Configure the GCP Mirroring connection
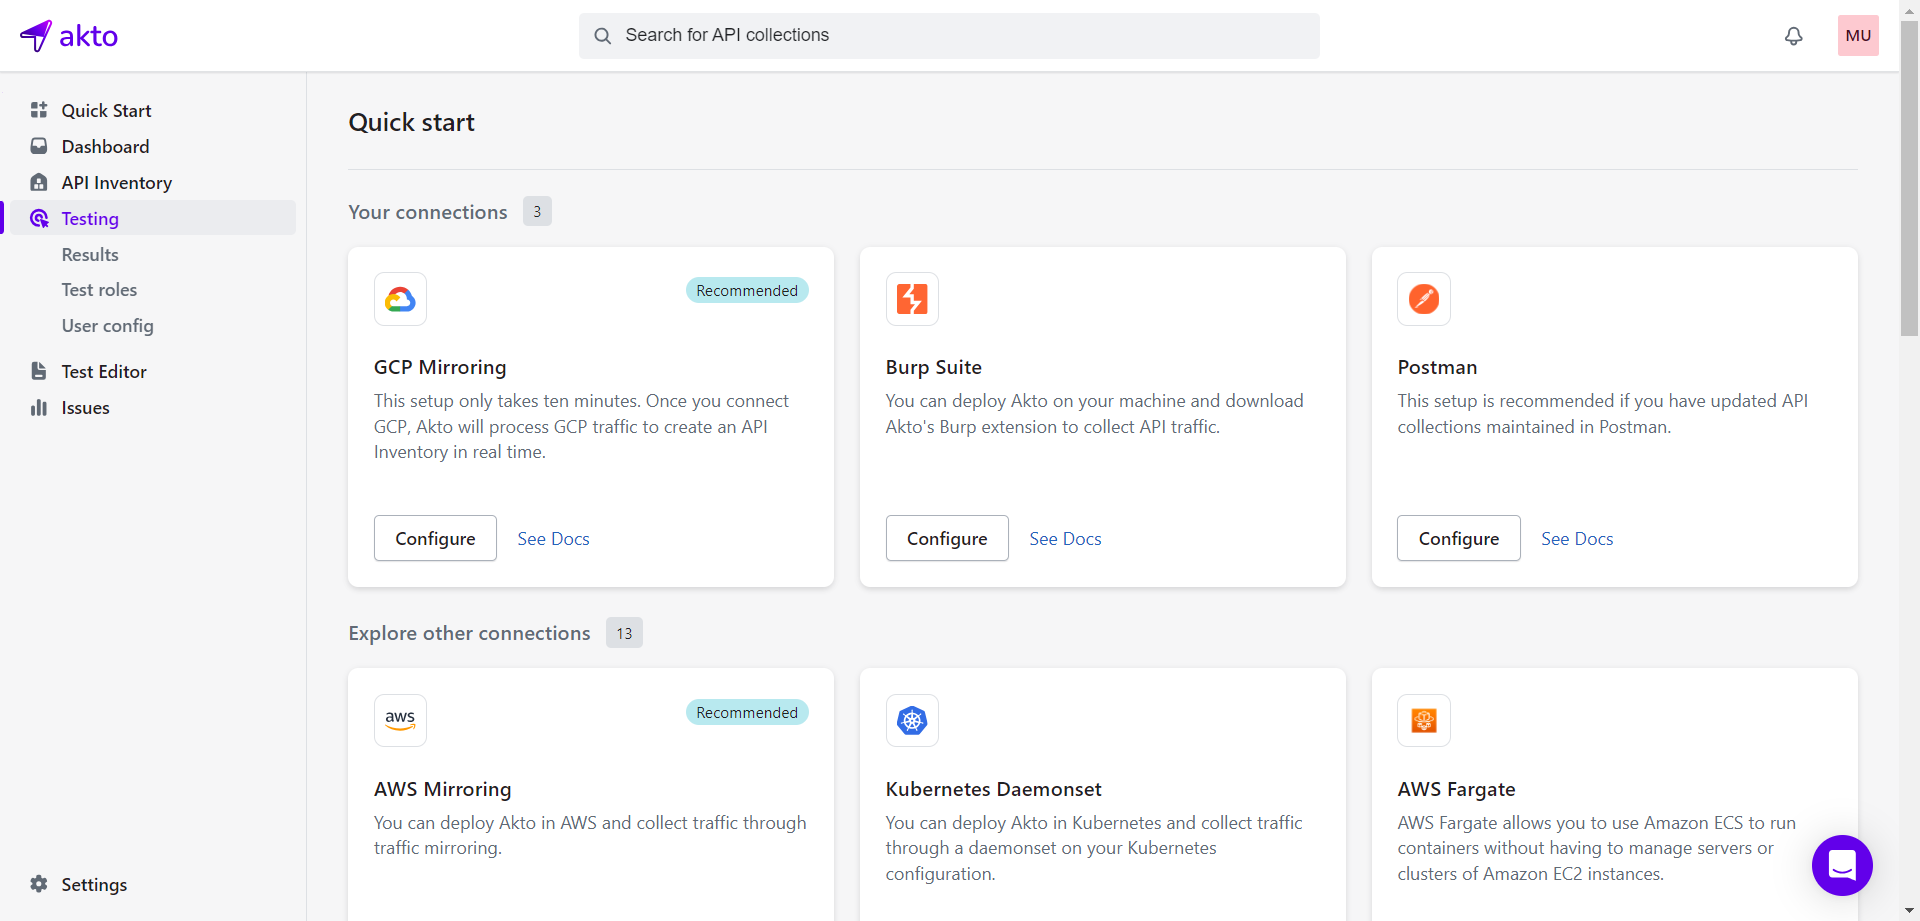1920x921 pixels. coord(435,538)
